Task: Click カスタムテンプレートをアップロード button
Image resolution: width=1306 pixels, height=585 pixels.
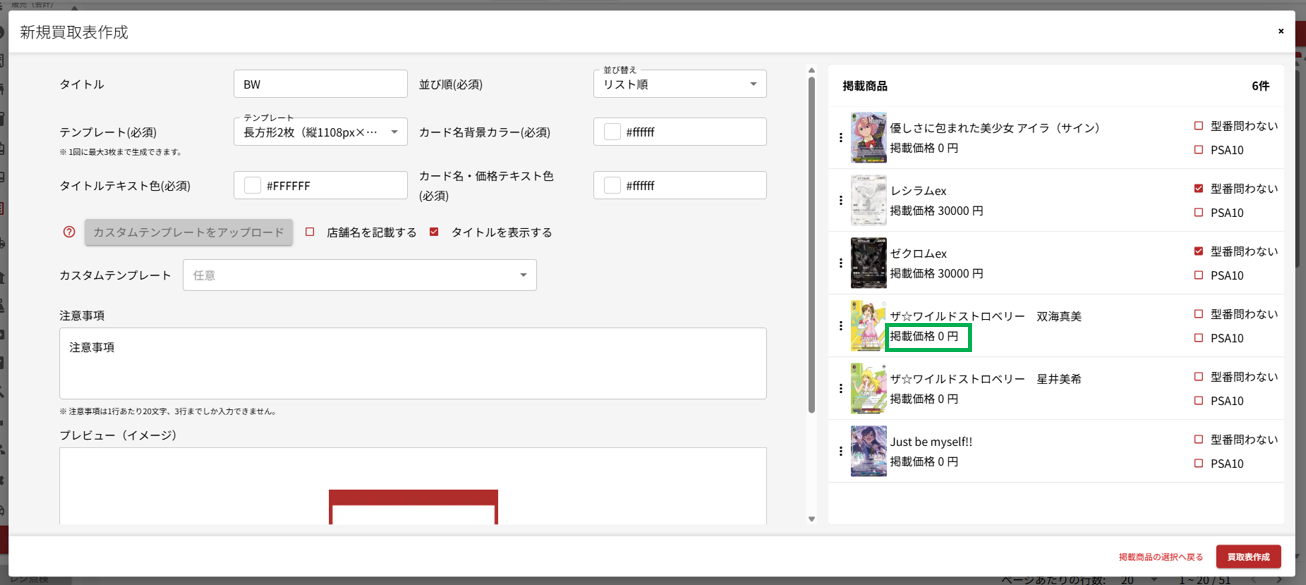Action: pyautogui.click(x=189, y=232)
